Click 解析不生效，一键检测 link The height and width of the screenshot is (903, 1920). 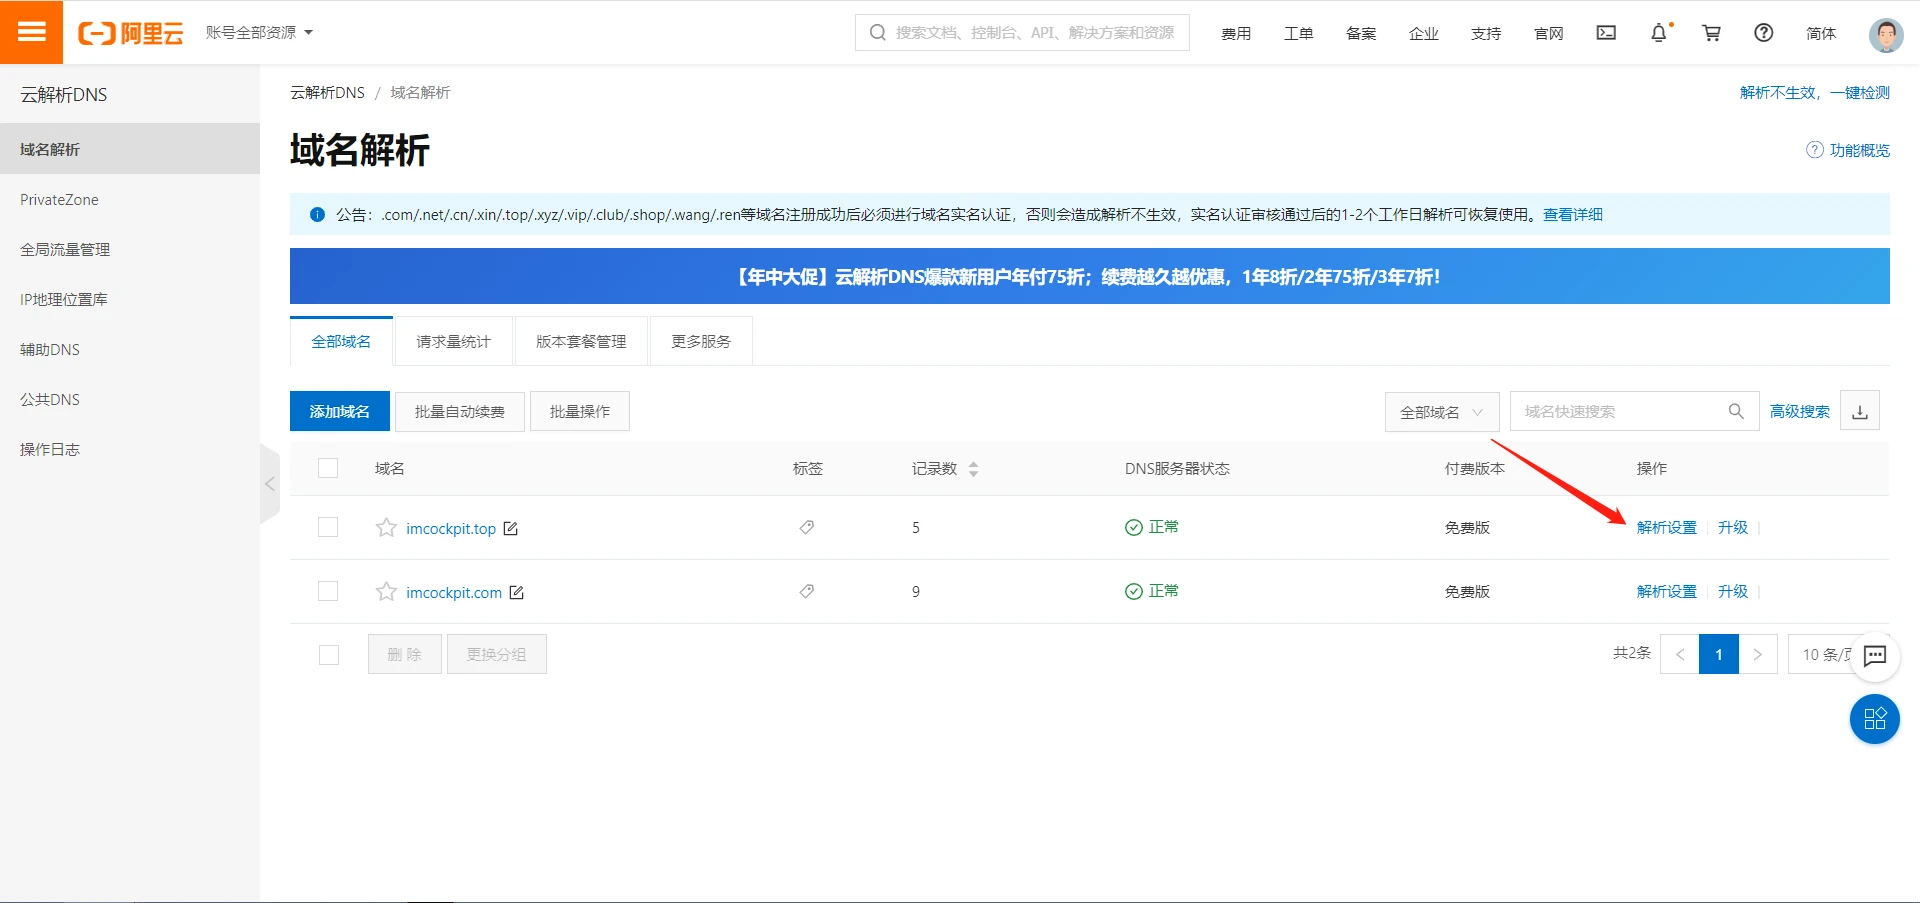click(x=1815, y=92)
